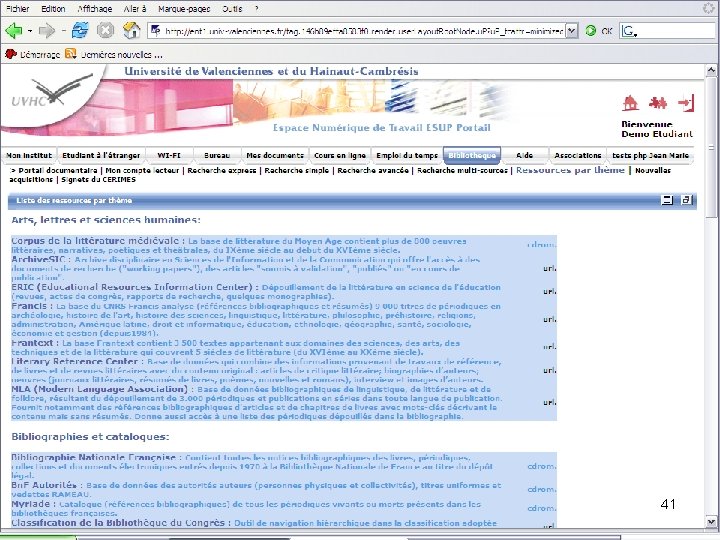Open BnF Autorités resource link

pyautogui.click(x=44, y=485)
